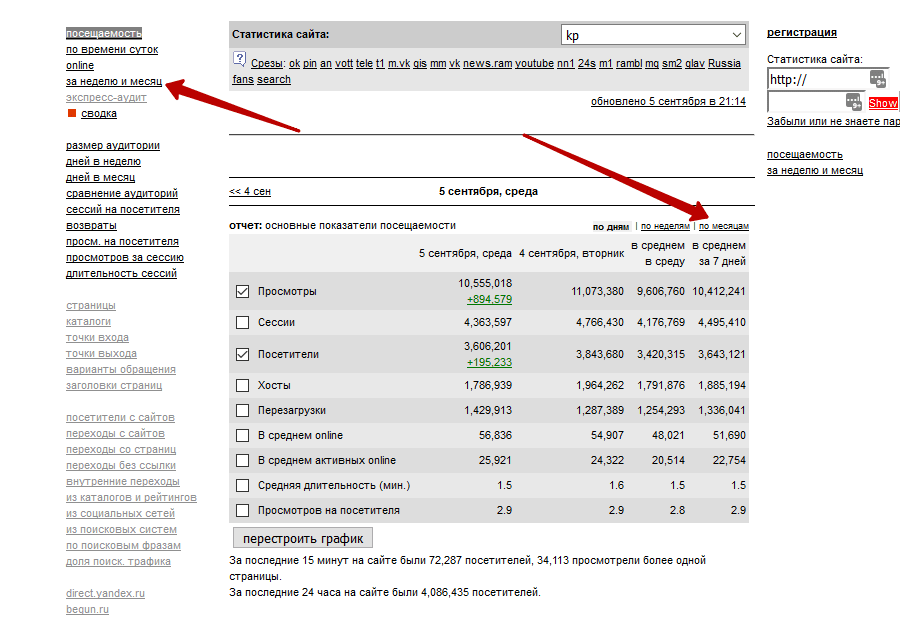Switch report view to по неделям
This screenshot has height=619, width=900.
click(665, 227)
